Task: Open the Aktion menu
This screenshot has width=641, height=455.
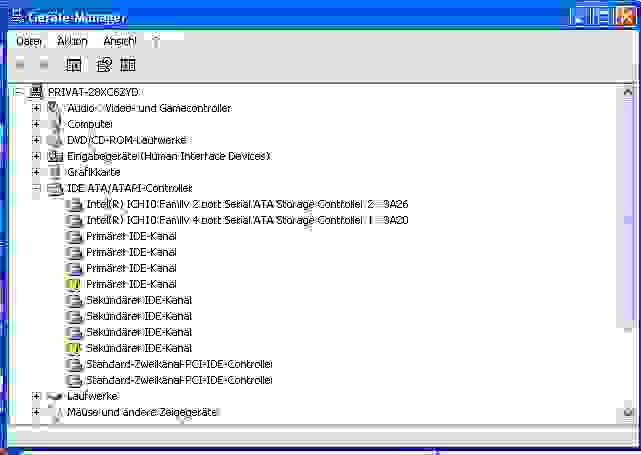Action: (x=72, y=41)
